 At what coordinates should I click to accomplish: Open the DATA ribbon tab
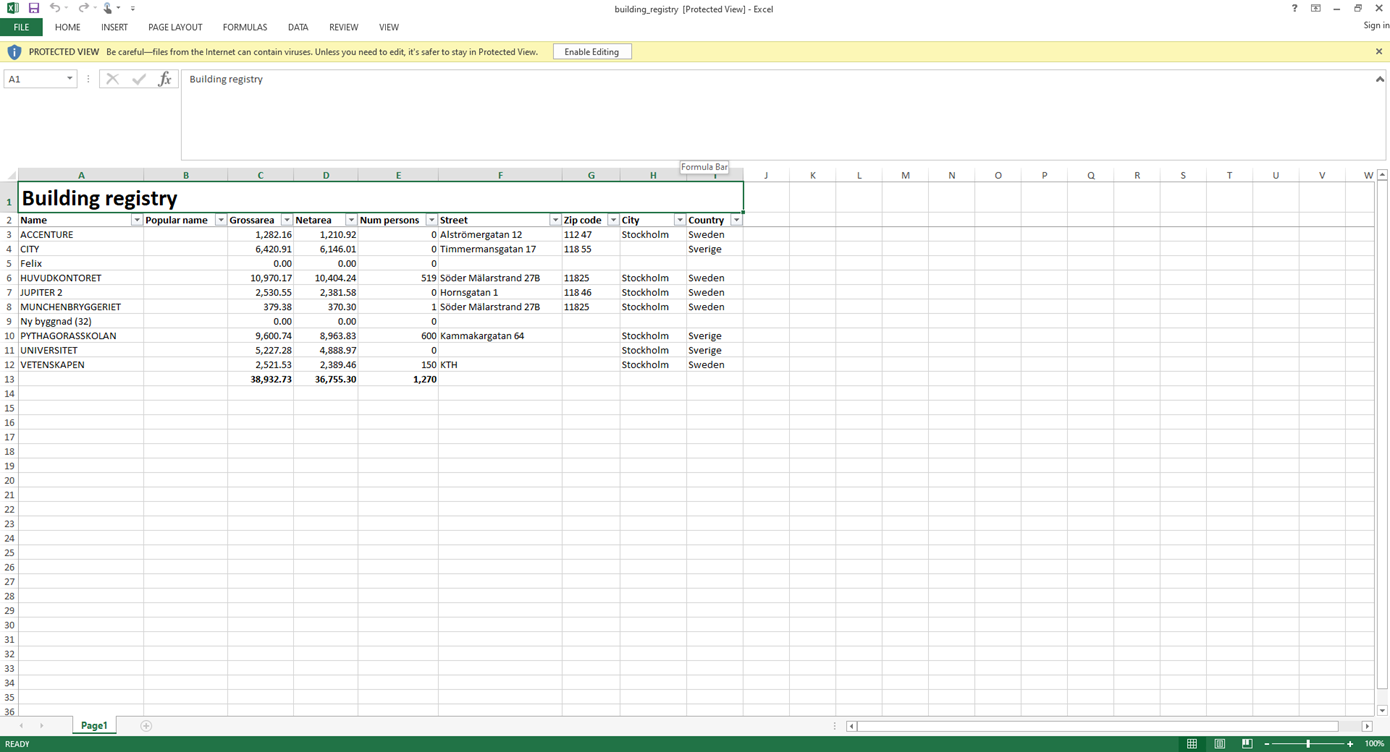point(298,27)
